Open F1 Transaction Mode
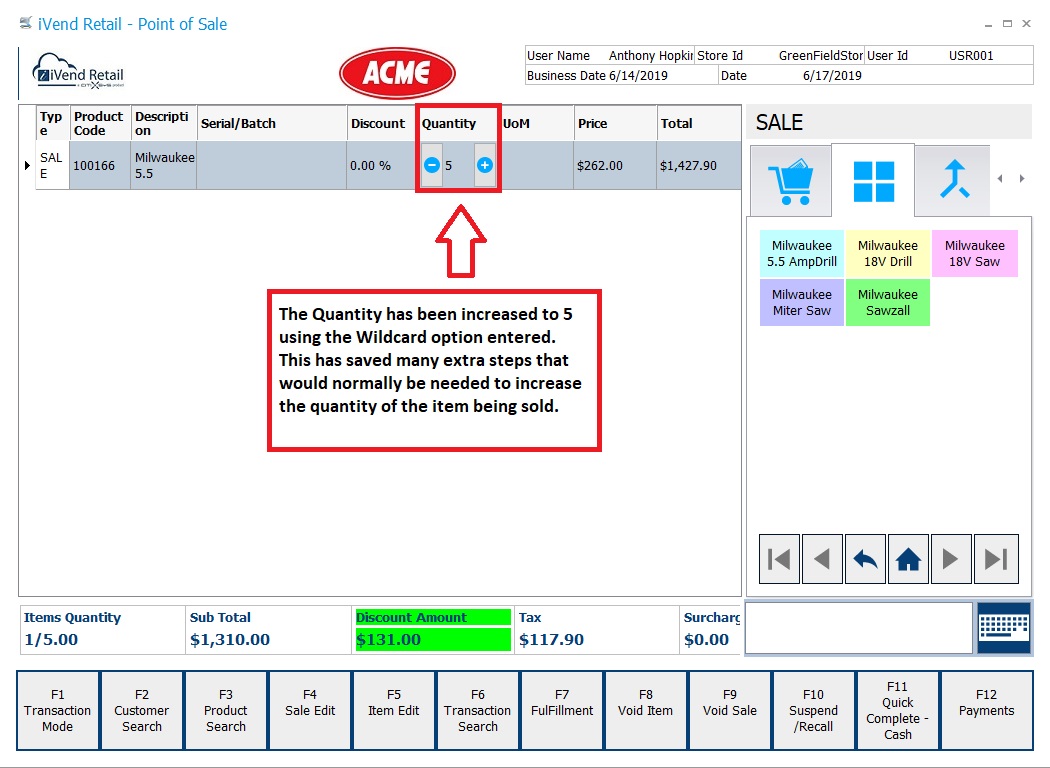The image size is (1050, 768). tap(58, 710)
